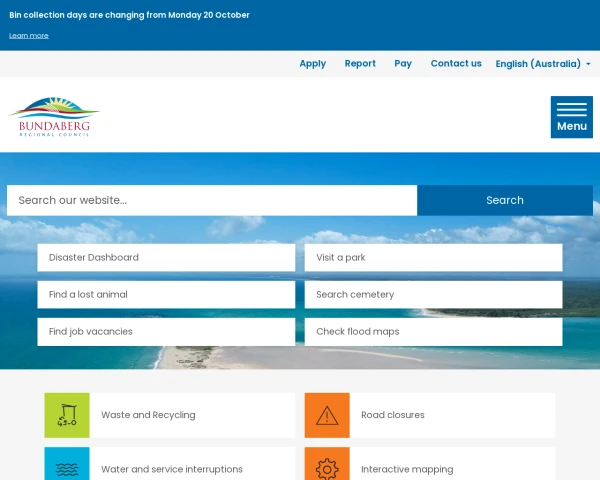The width and height of the screenshot is (600, 480).
Task: Open the Check flood maps link
Action: tap(434, 332)
